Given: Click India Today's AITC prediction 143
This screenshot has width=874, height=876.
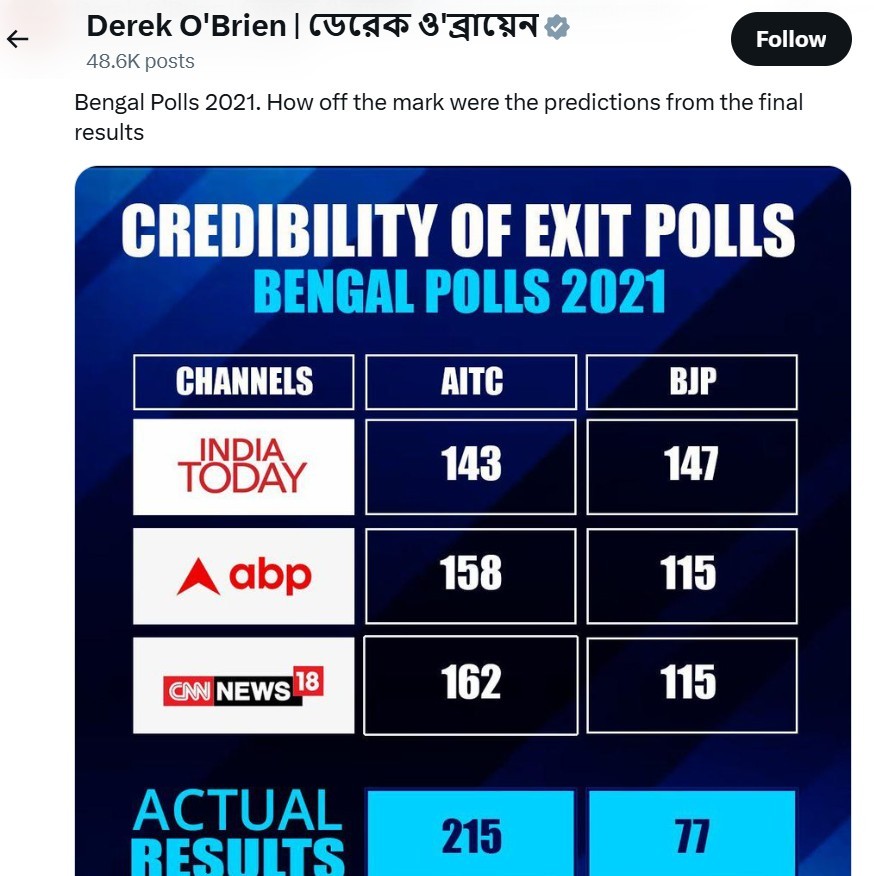Looking at the screenshot, I should tap(471, 465).
